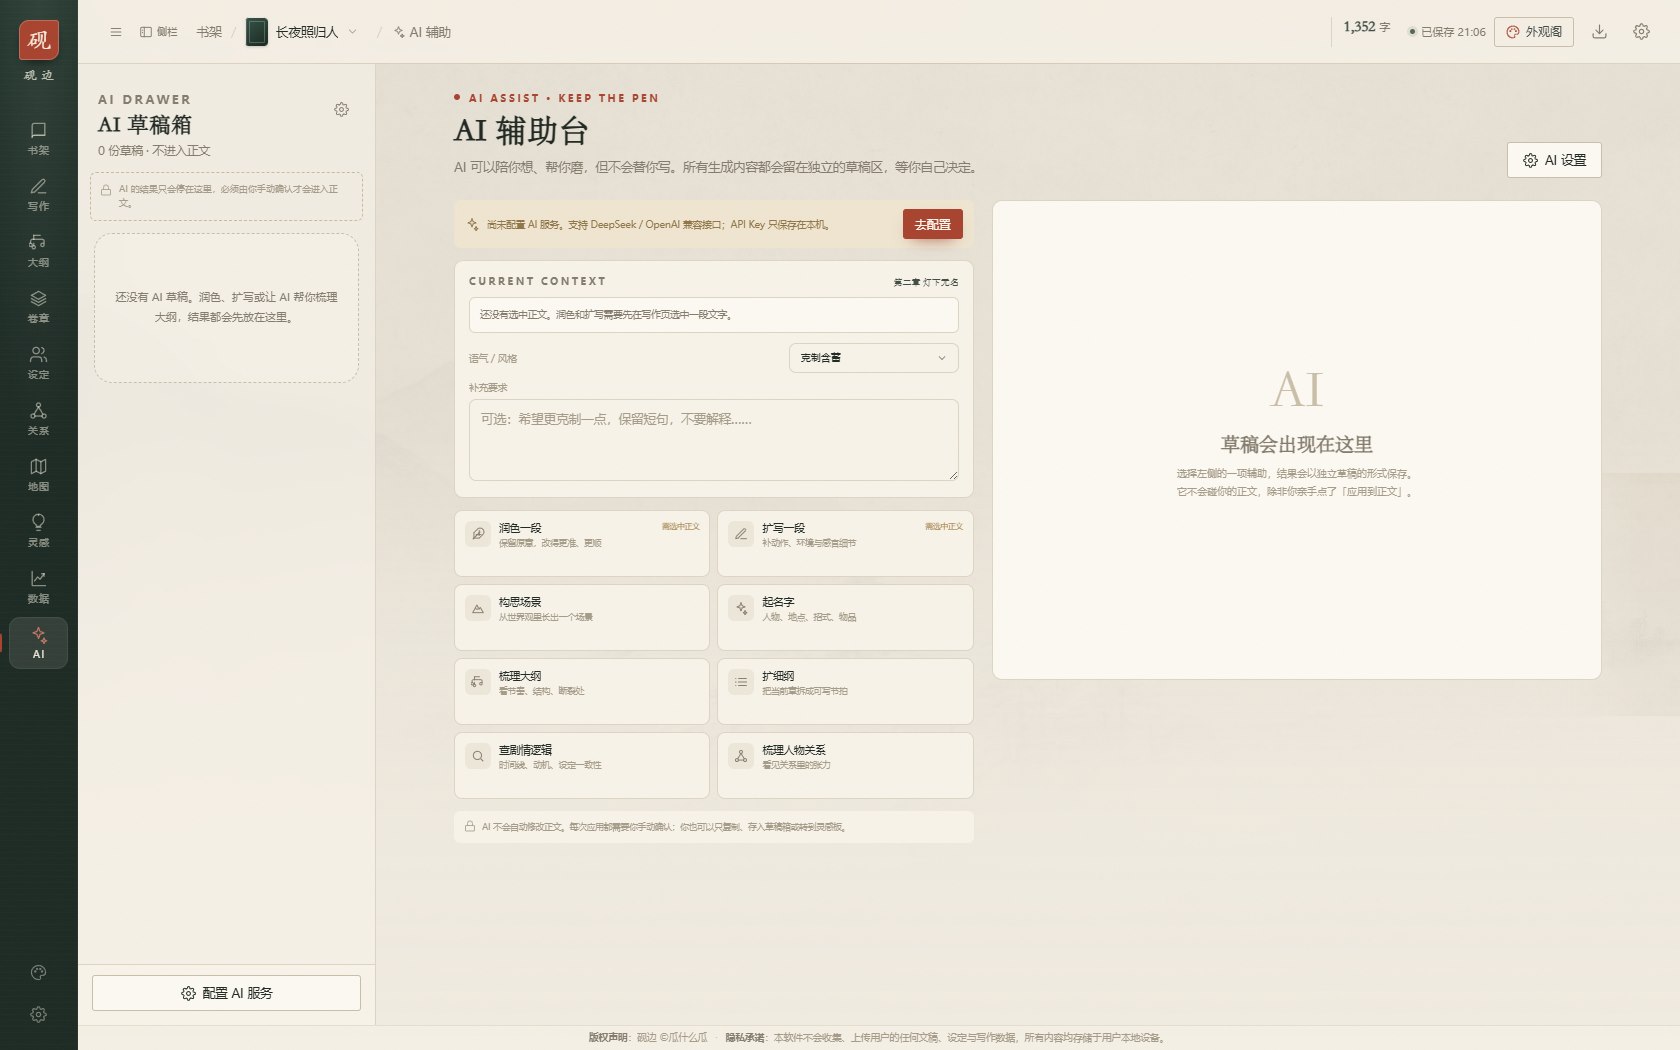Image resolution: width=1680 pixels, height=1050 pixels.
Task: Toggle the 侧栏 sidebar panel
Action: pos(159,32)
